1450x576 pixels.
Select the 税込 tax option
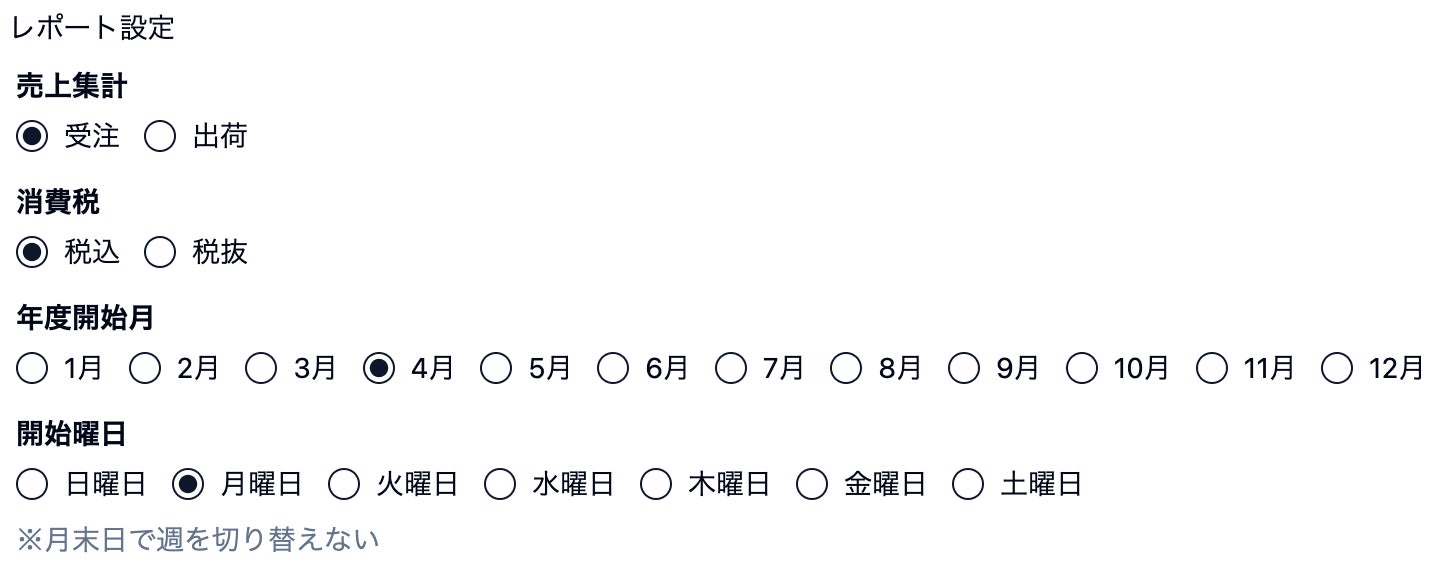(x=32, y=253)
